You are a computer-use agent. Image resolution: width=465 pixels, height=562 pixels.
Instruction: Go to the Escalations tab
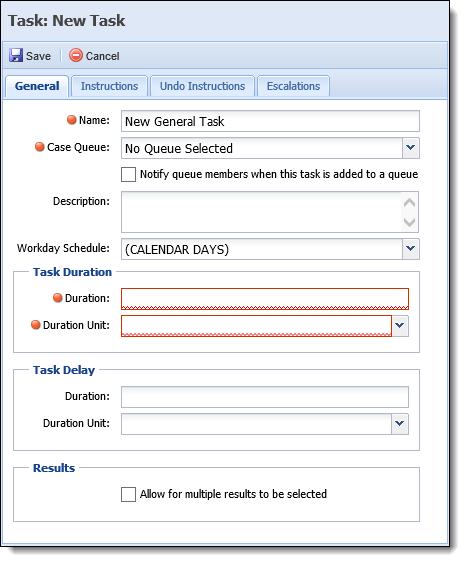pyautogui.click(x=293, y=86)
